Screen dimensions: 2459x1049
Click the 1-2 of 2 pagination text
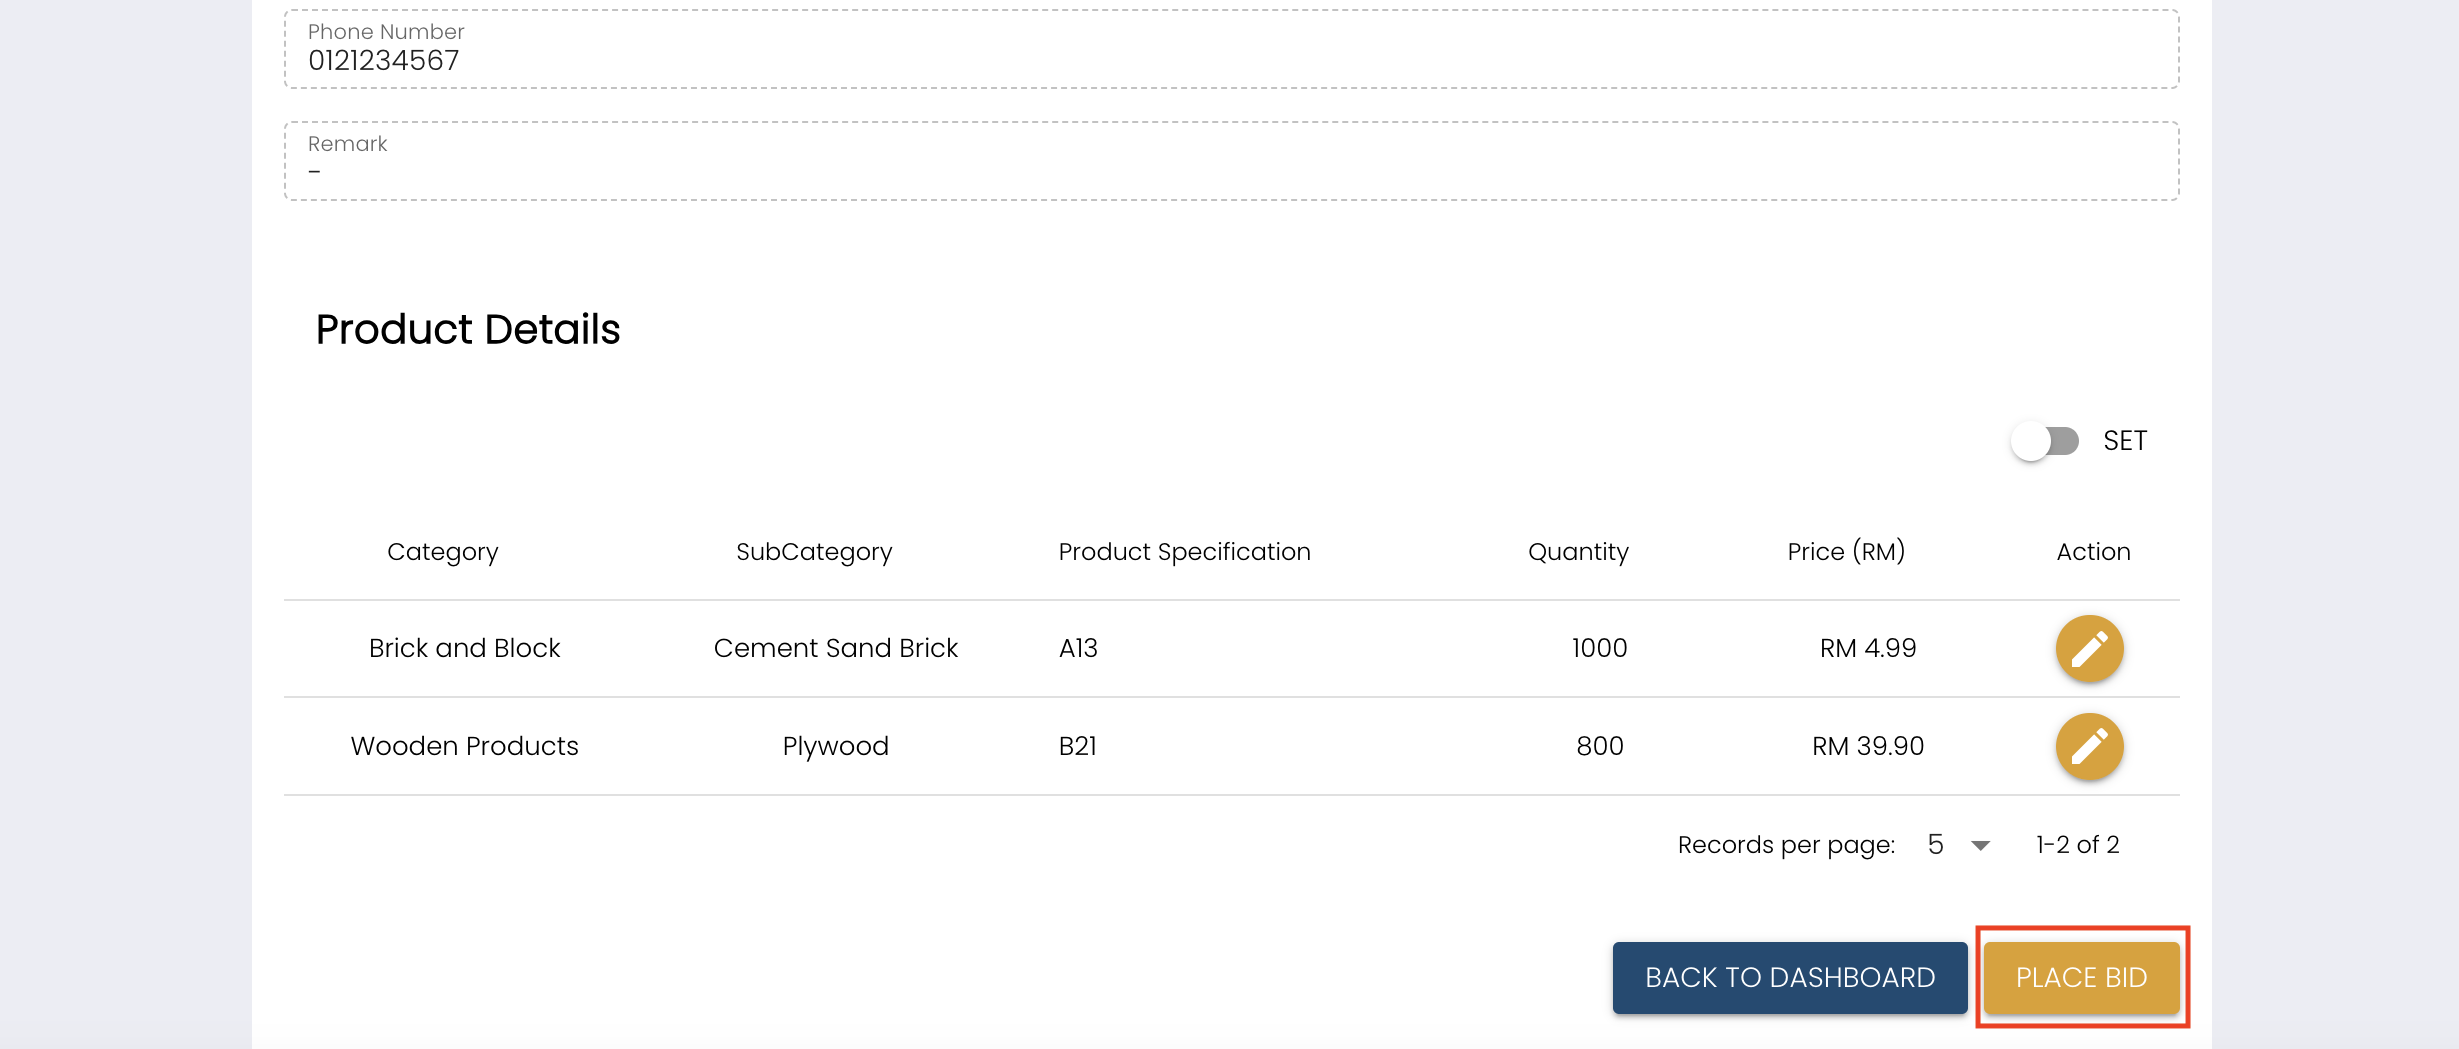pos(2077,845)
